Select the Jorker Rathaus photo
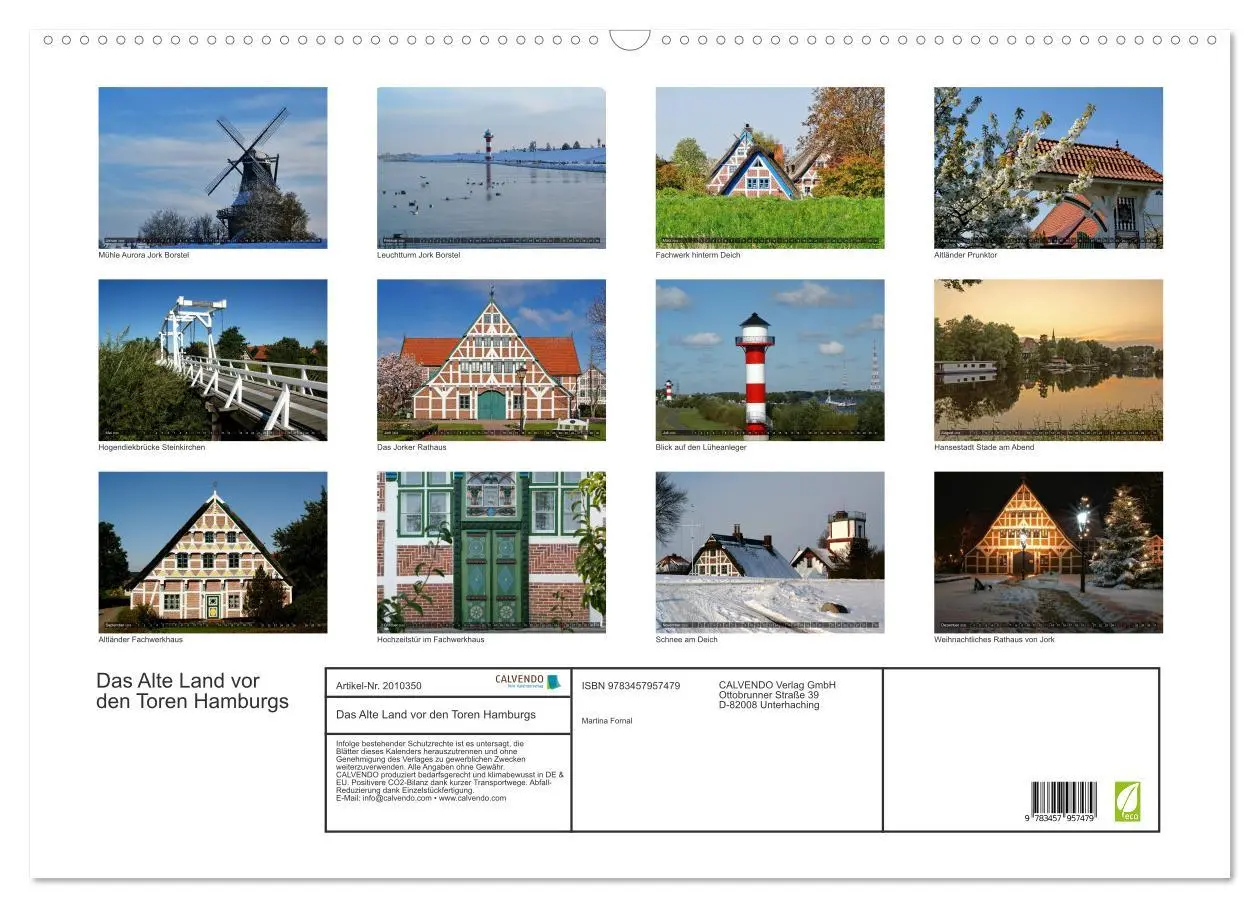This screenshot has height=908, width=1260. (x=491, y=360)
